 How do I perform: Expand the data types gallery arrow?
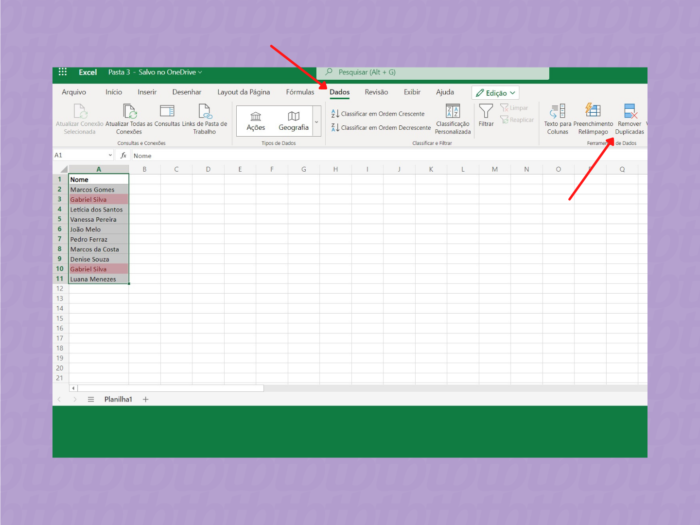tap(317, 121)
